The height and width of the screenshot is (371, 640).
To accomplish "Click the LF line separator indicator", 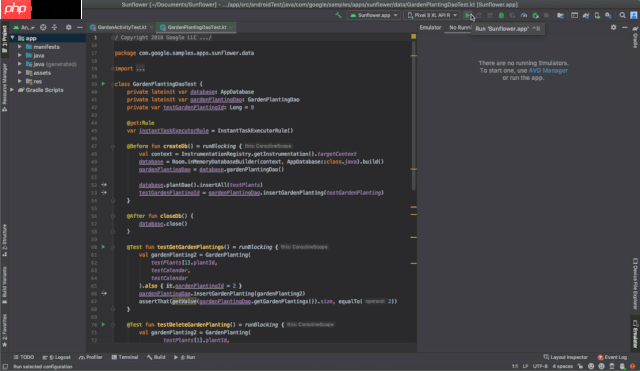I will pyautogui.click(x=525, y=366).
